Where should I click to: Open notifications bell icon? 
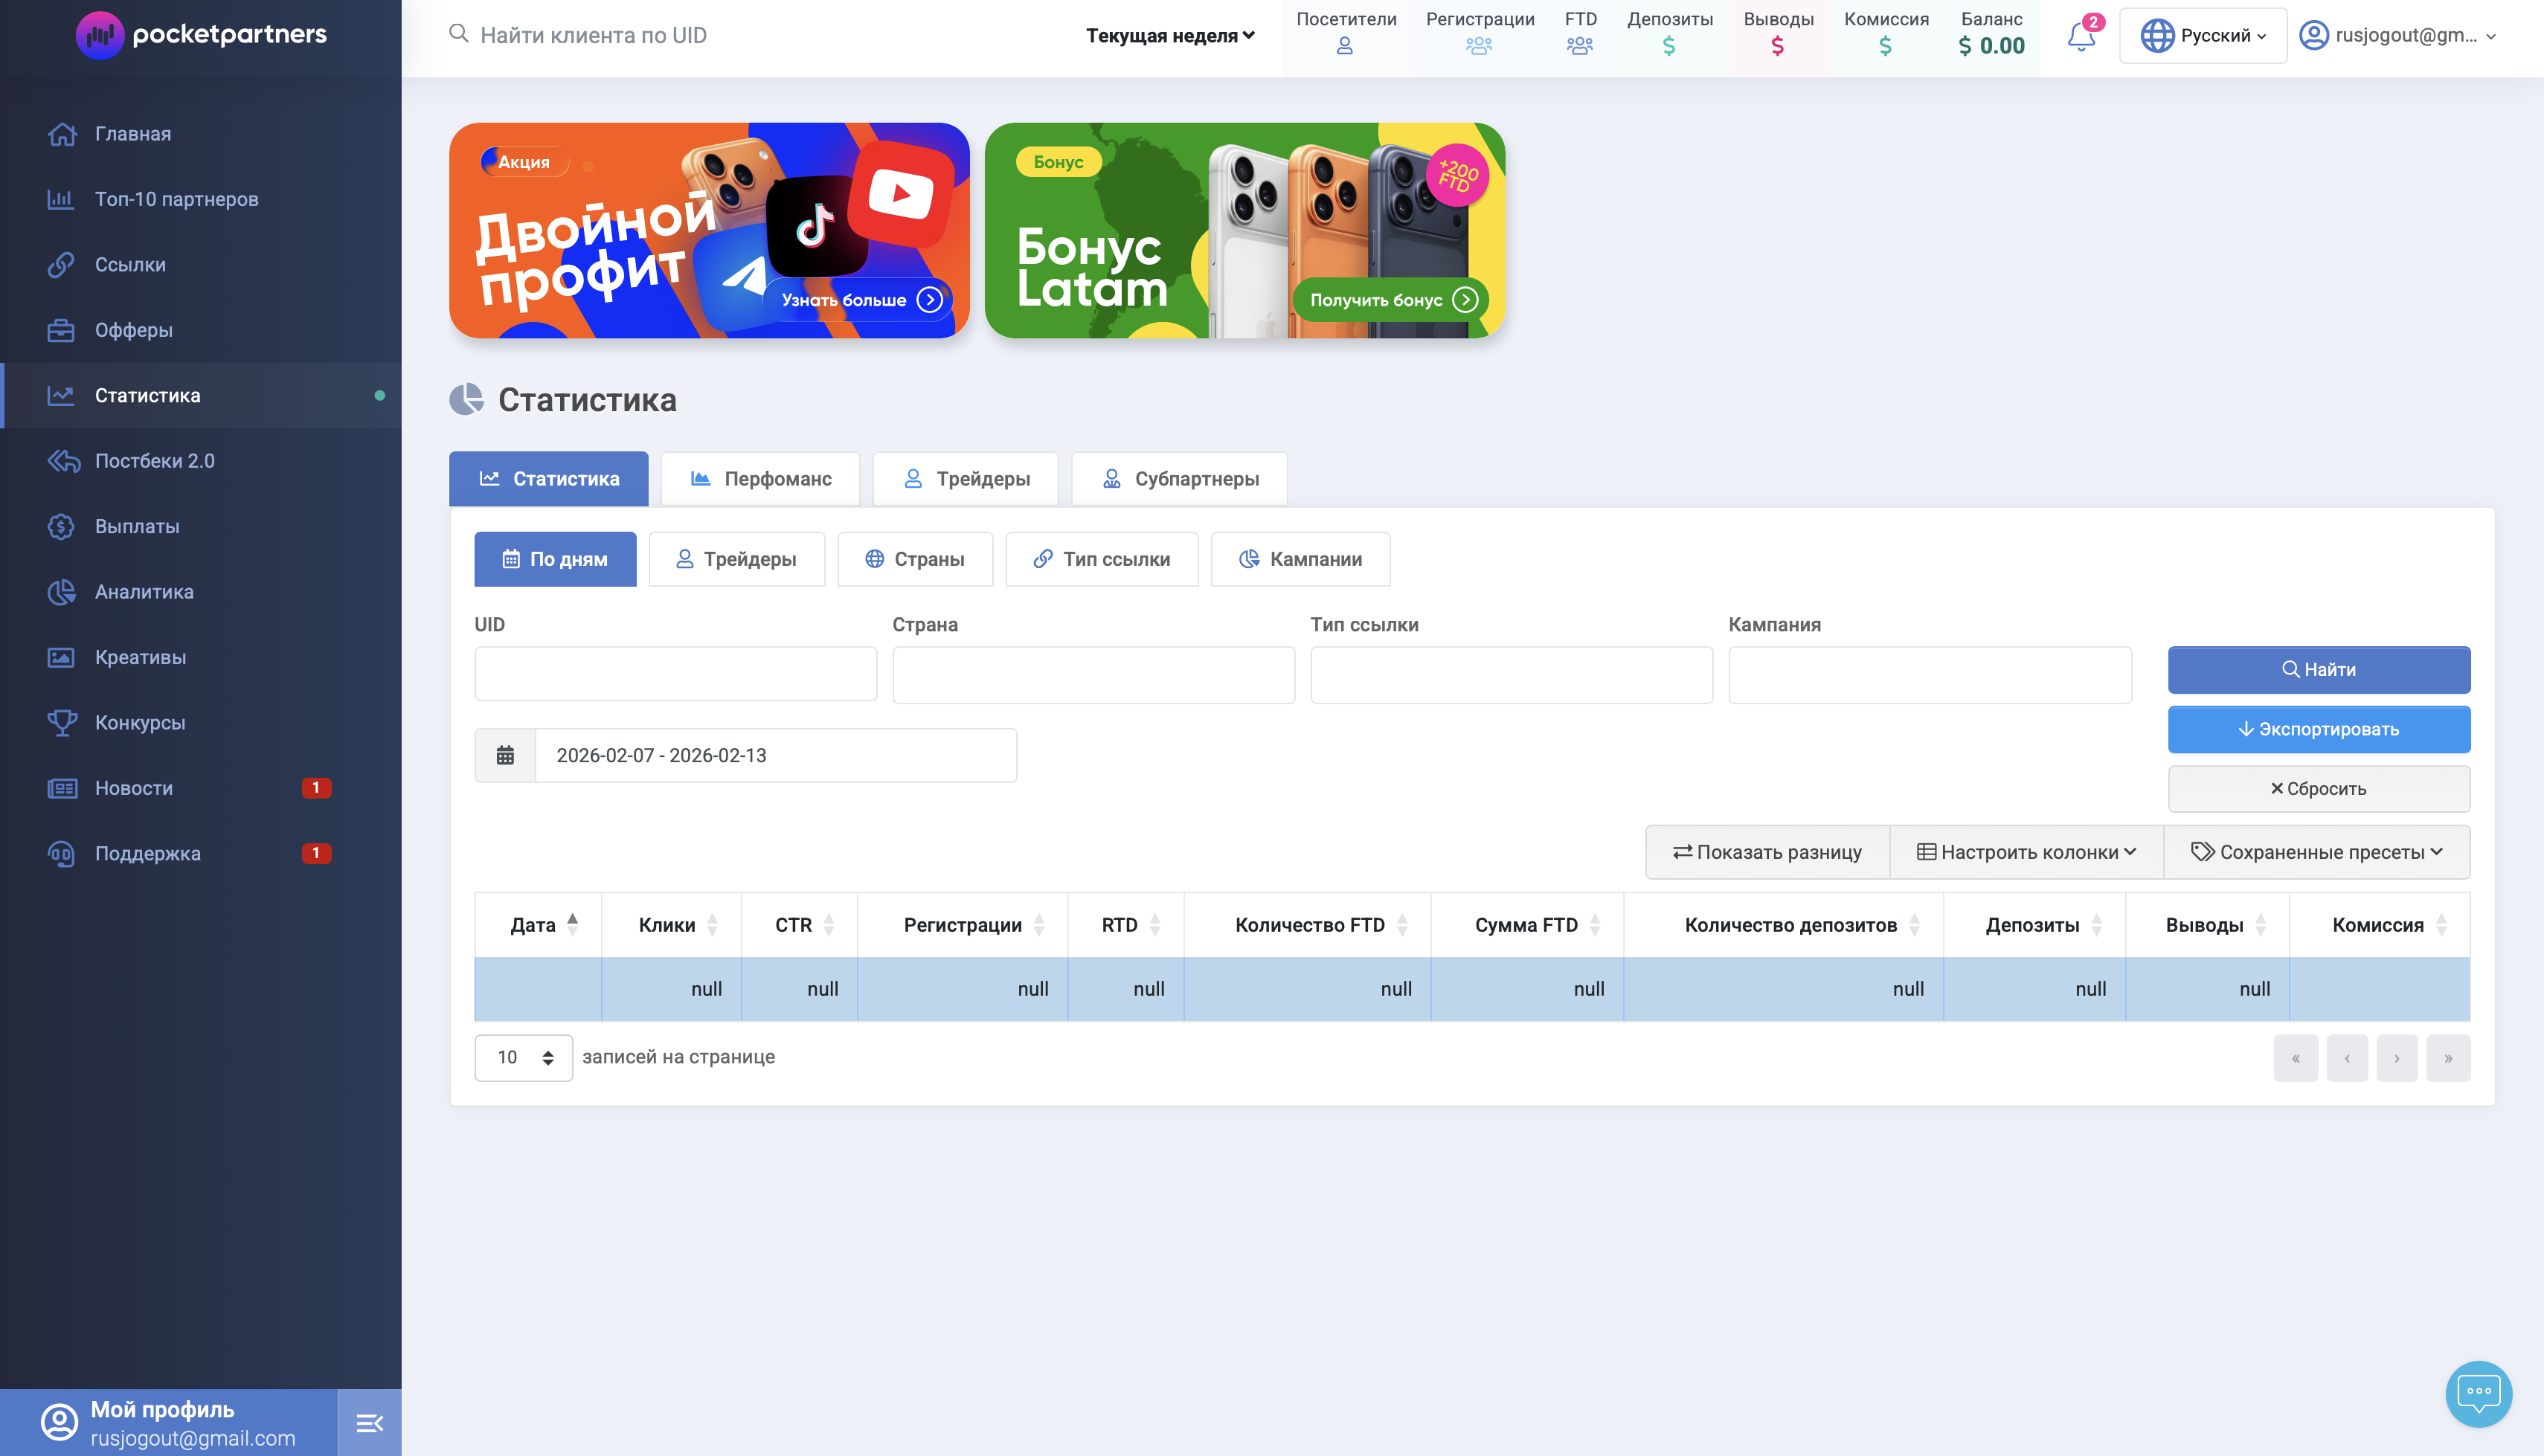pos(2081,37)
